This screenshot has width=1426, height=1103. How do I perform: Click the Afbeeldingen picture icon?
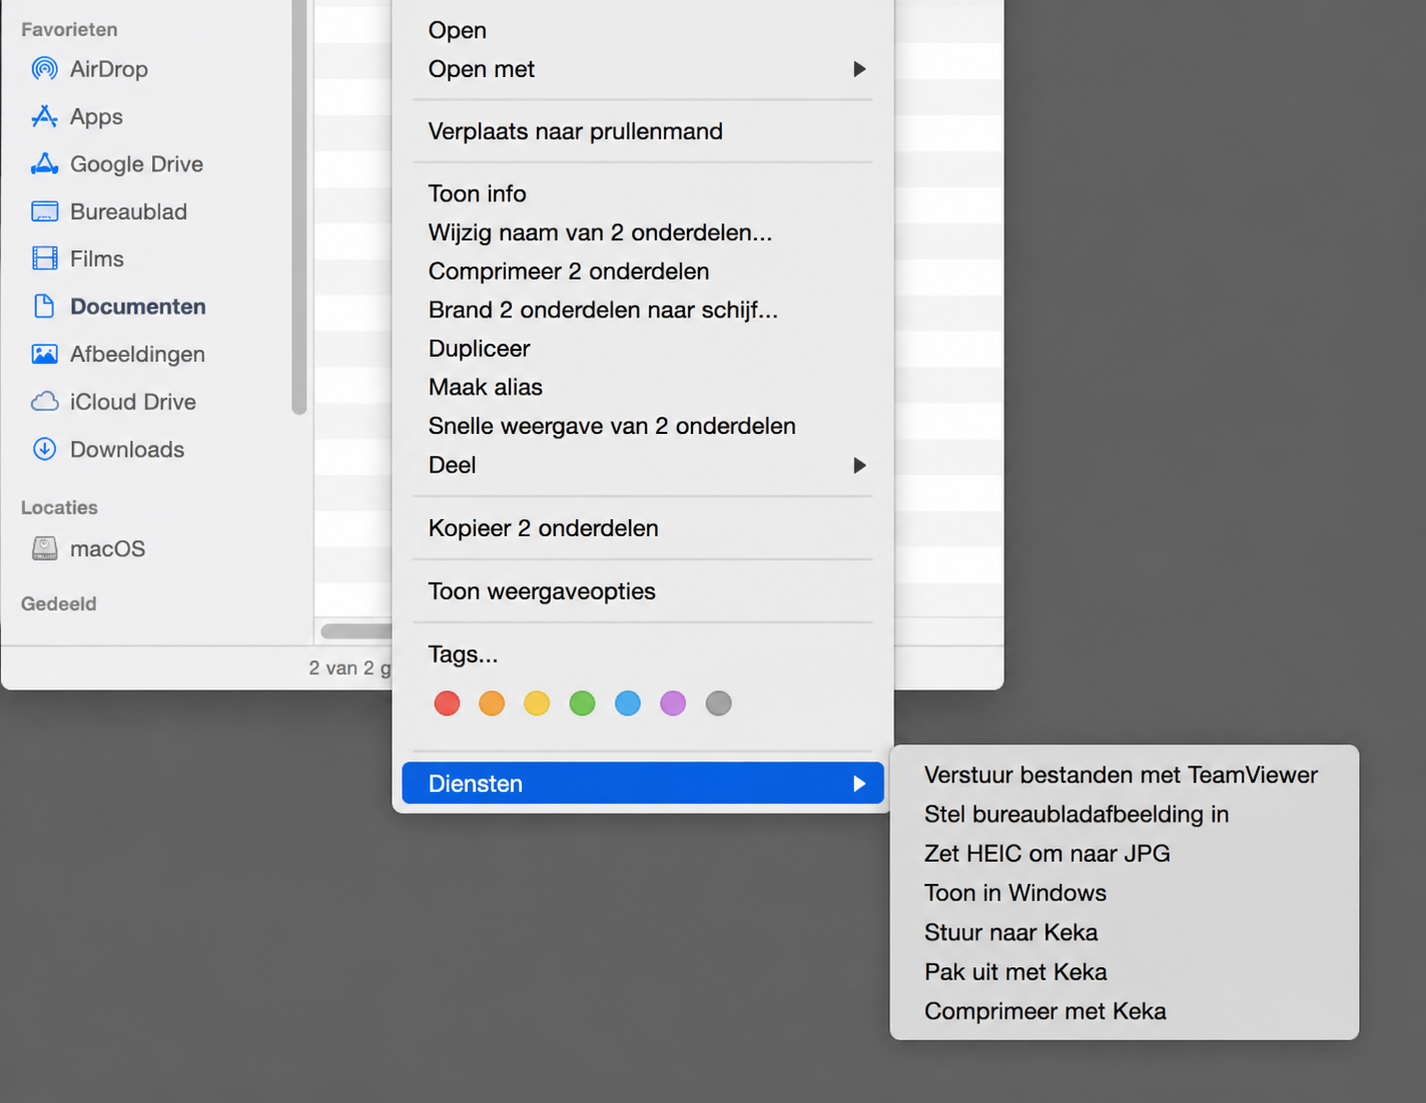(x=44, y=354)
